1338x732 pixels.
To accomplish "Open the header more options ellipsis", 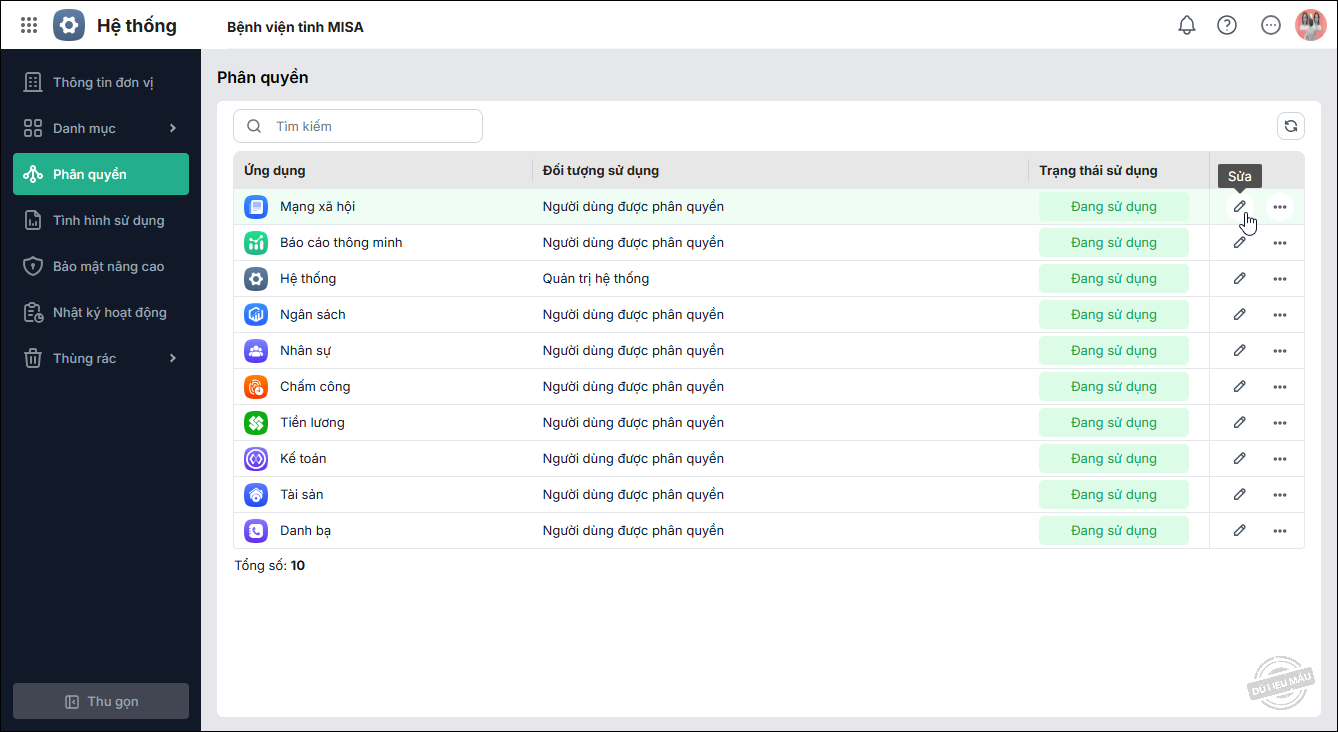I will coord(1271,26).
